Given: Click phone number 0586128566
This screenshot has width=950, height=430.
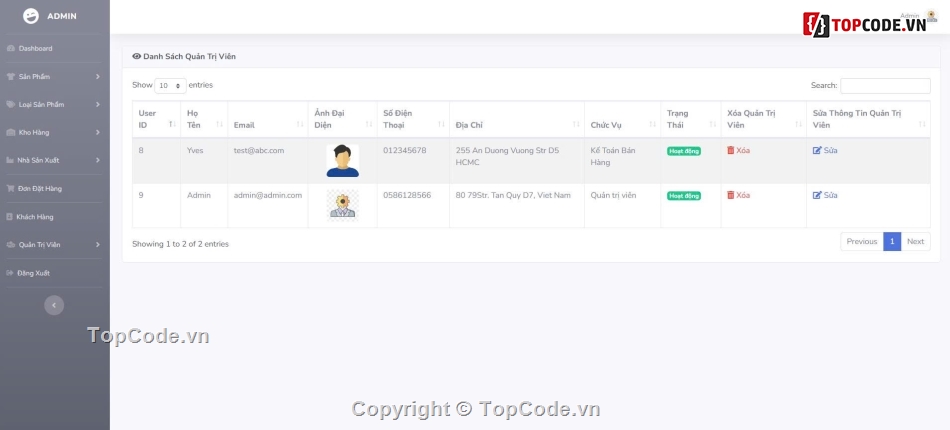Looking at the screenshot, I should [x=407, y=195].
